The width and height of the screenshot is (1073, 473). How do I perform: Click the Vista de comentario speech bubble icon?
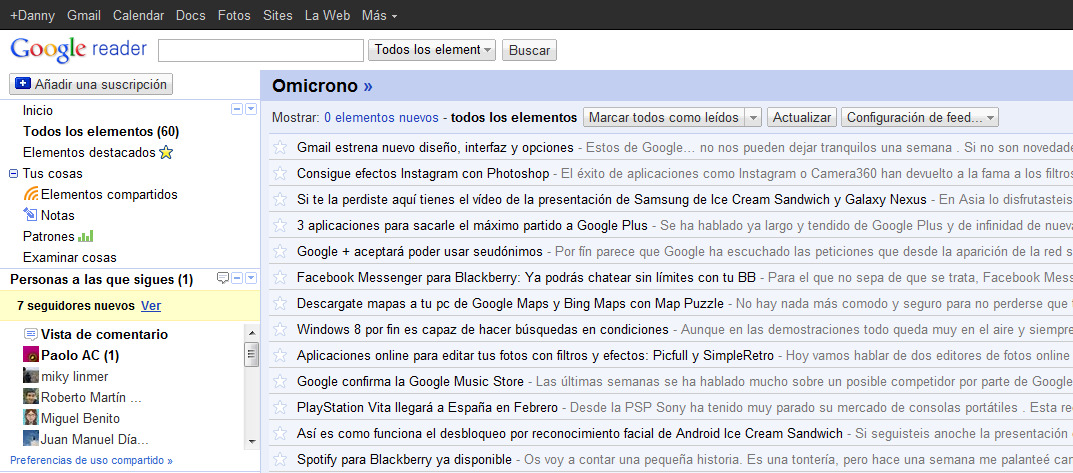tap(30, 334)
